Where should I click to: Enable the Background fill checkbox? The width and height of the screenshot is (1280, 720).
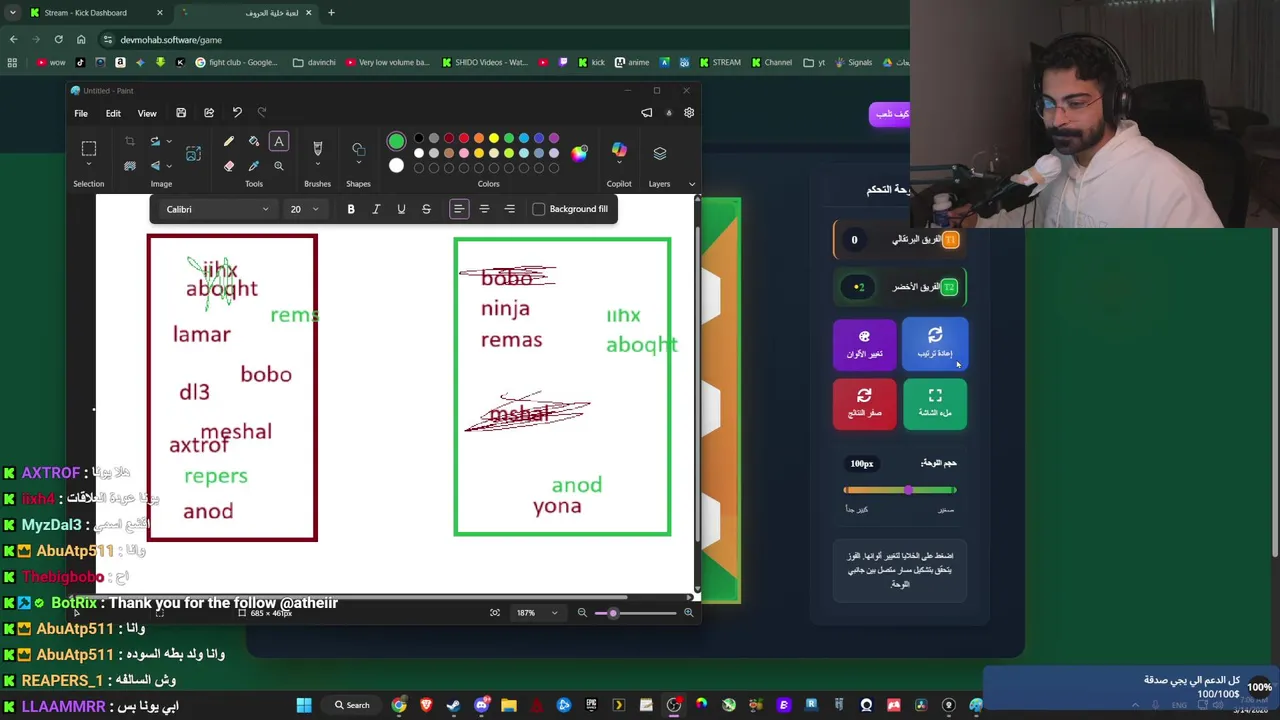coord(539,209)
